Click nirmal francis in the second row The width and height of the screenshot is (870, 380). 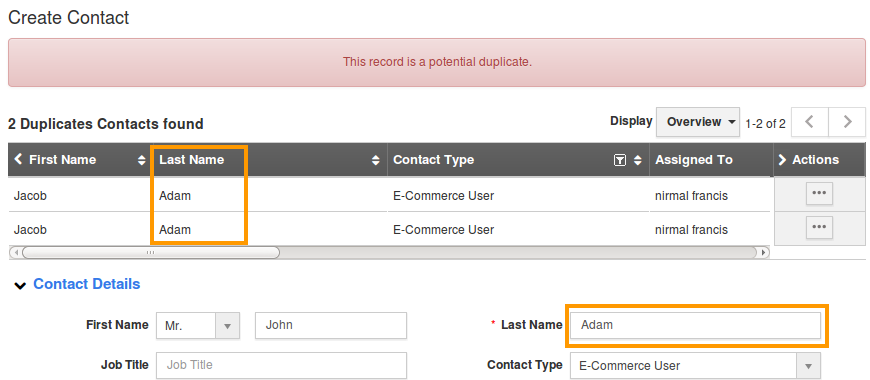tap(691, 230)
